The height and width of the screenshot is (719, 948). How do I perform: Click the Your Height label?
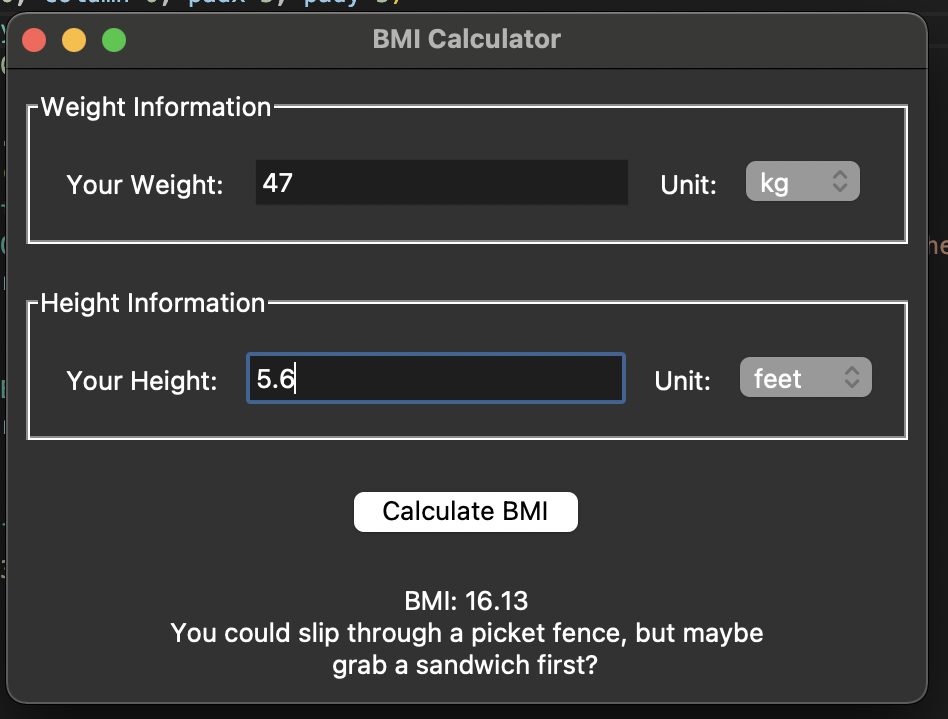tap(143, 381)
